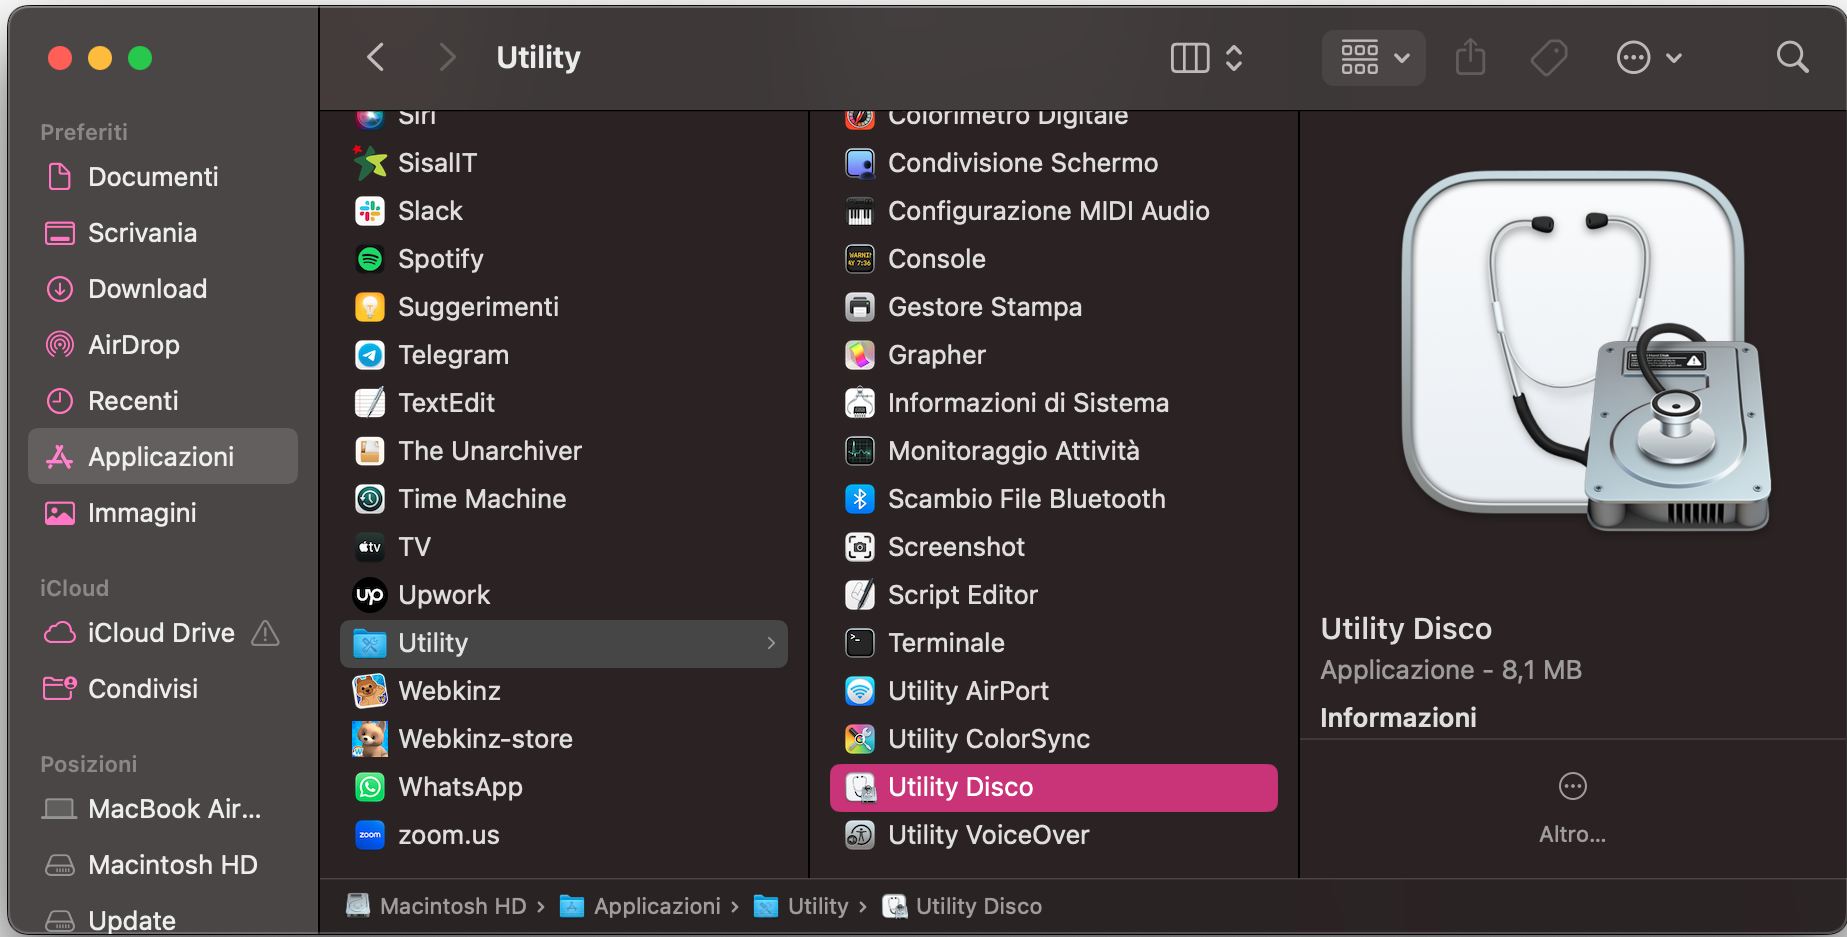Select Utility AirPort in the list
Viewport: 1847px width, 937px height.
coord(1054,691)
